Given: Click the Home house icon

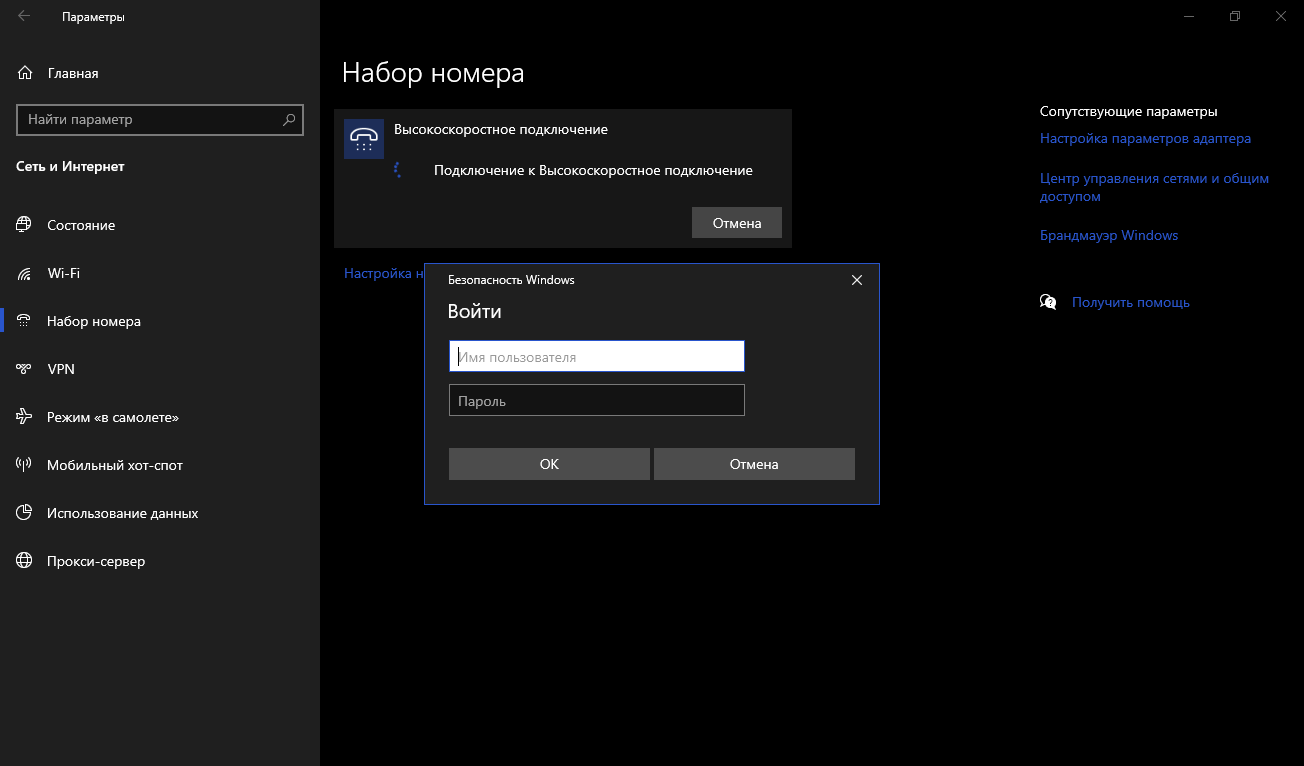Looking at the screenshot, I should (x=25, y=73).
